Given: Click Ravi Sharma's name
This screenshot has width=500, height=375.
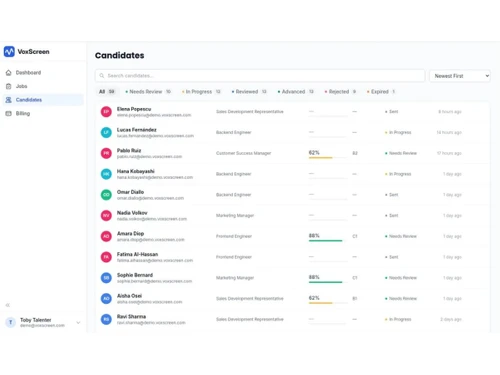Looking at the screenshot, I should (131, 317).
